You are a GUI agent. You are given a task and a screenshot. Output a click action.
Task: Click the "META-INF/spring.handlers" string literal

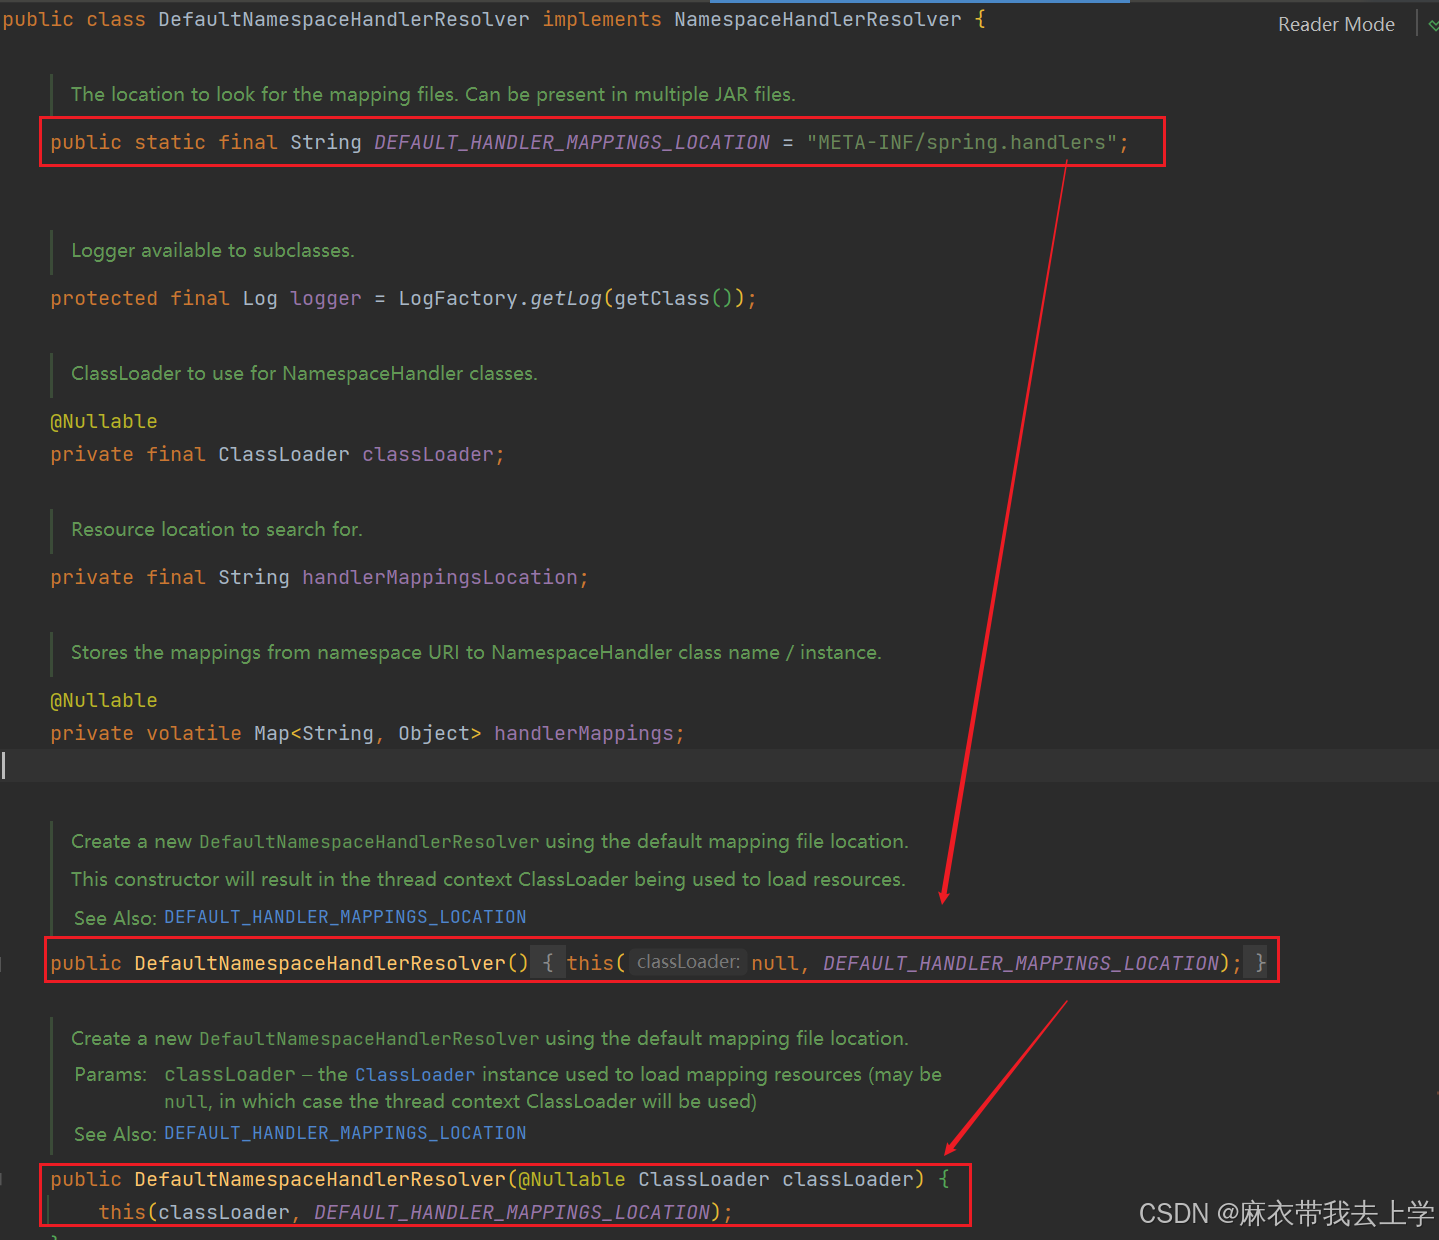pyautogui.click(x=962, y=142)
